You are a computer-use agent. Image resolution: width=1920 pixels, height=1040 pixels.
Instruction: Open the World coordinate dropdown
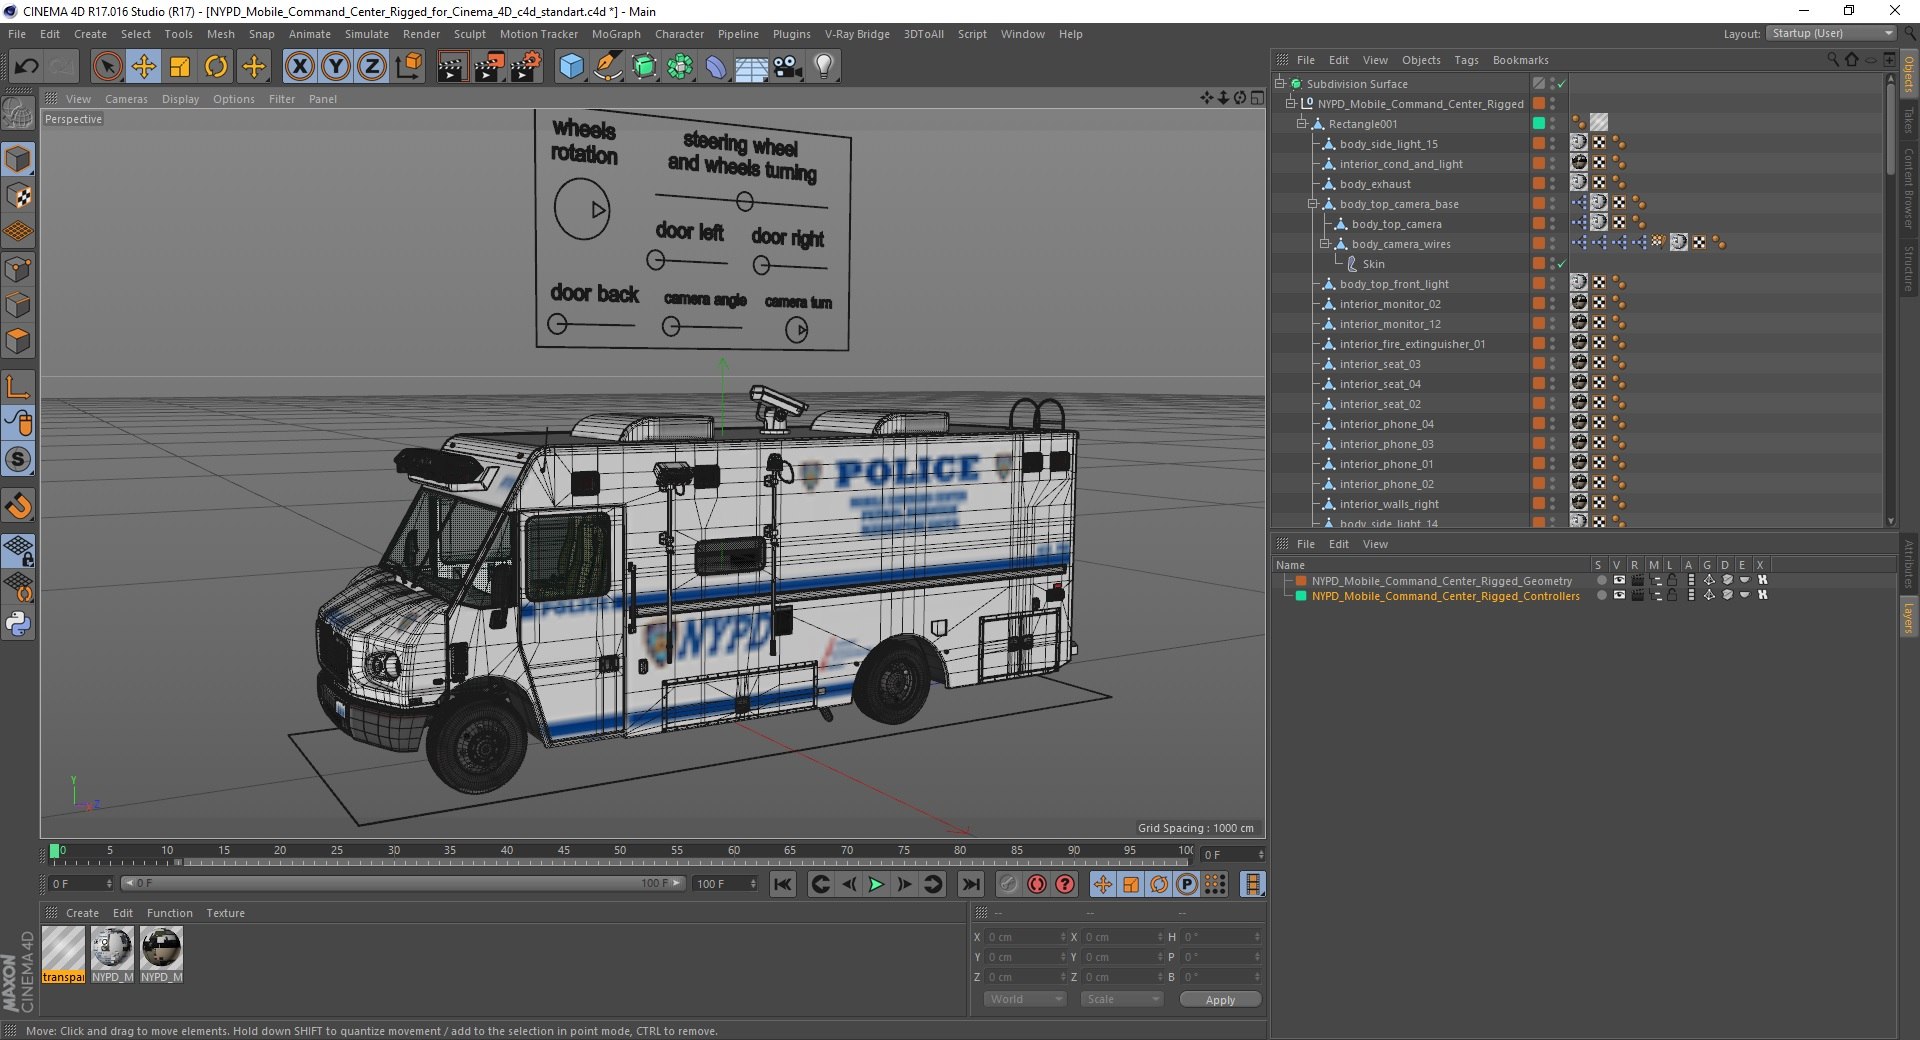point(1025,999)
